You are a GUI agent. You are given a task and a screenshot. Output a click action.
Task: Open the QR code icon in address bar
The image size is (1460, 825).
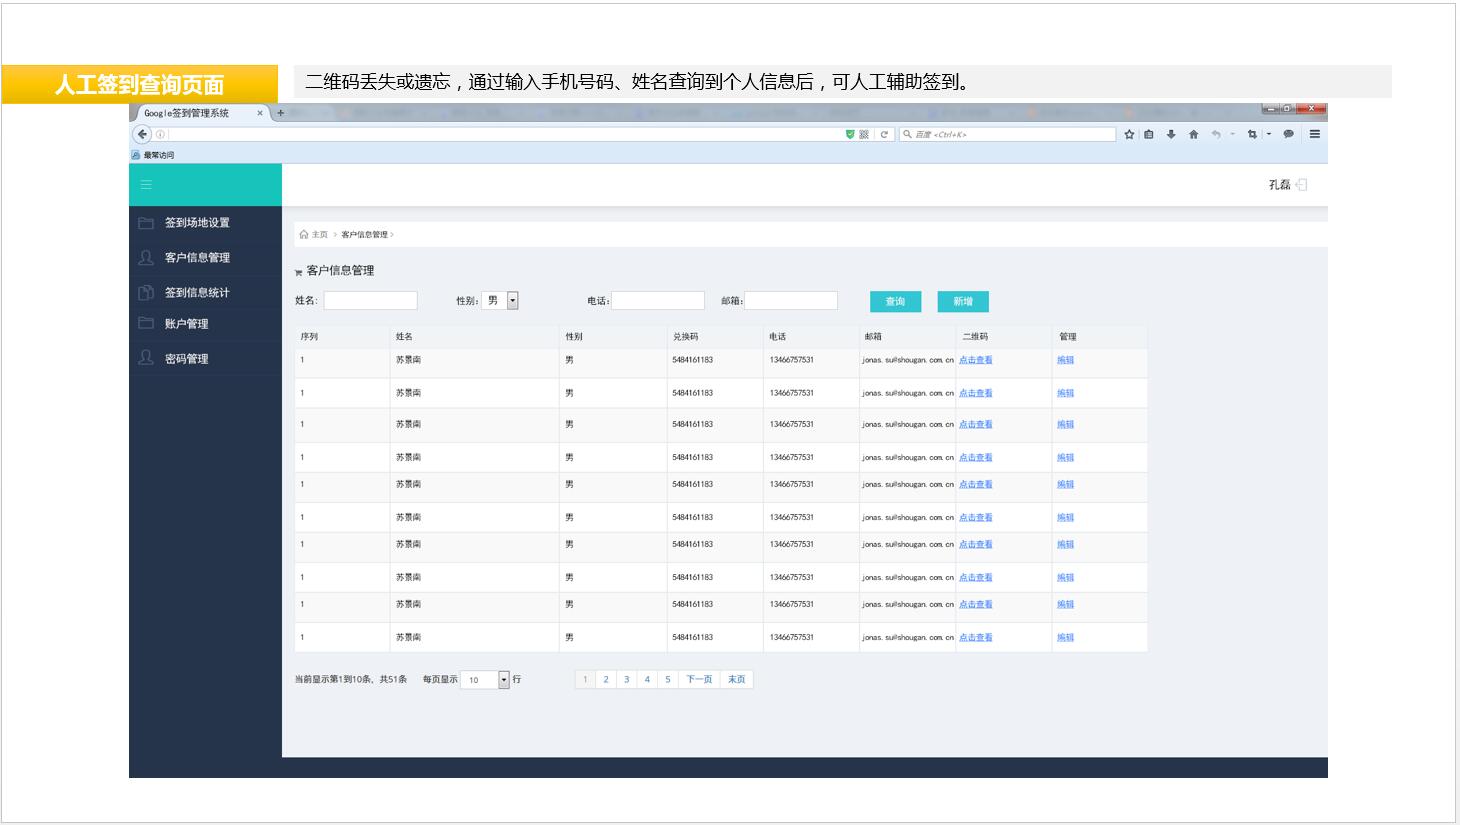[x=864, y=134]
